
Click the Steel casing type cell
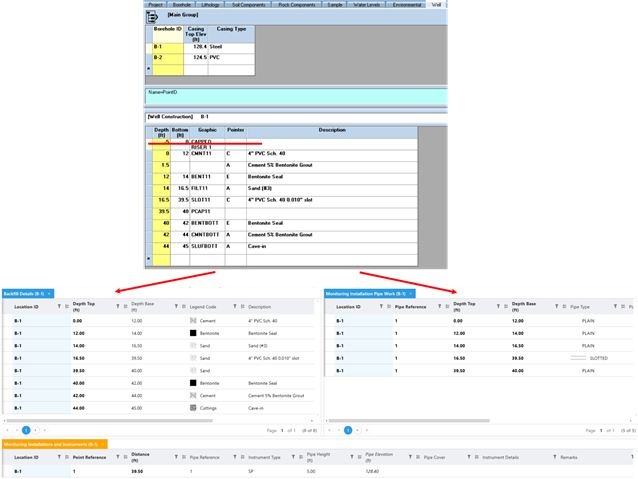(x=232, y=47)
